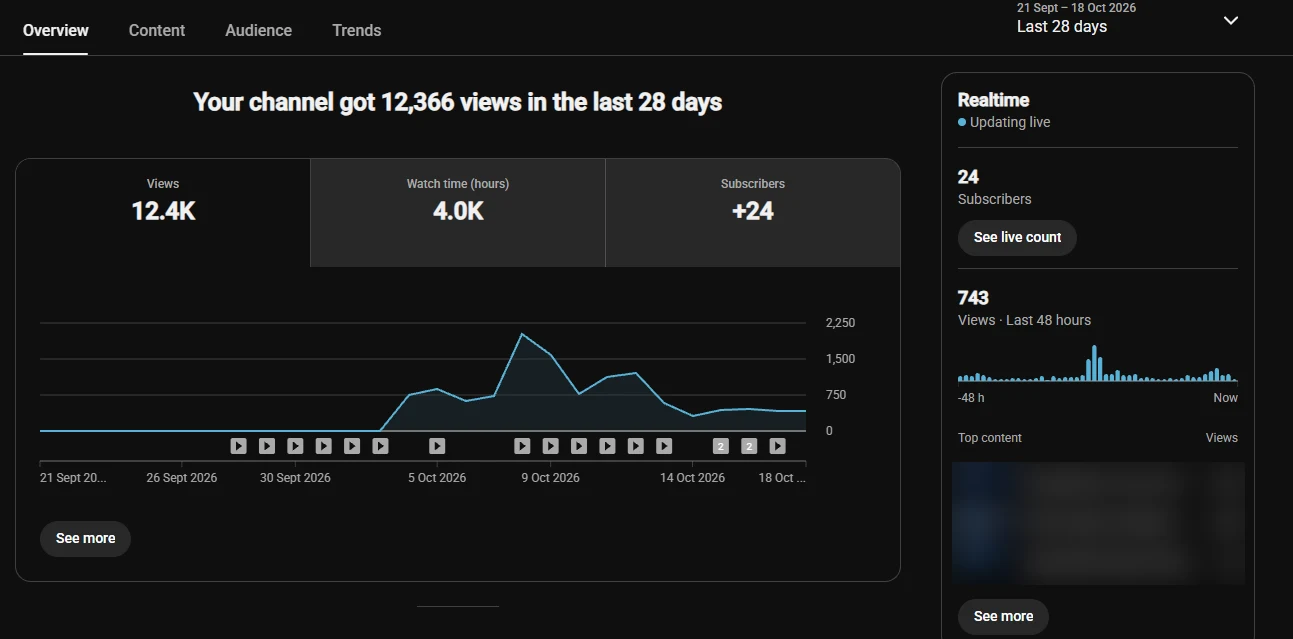
Task: Click the '21 Sept – 18 Oct 2026' date text
Action: (x=1076, y=7)
